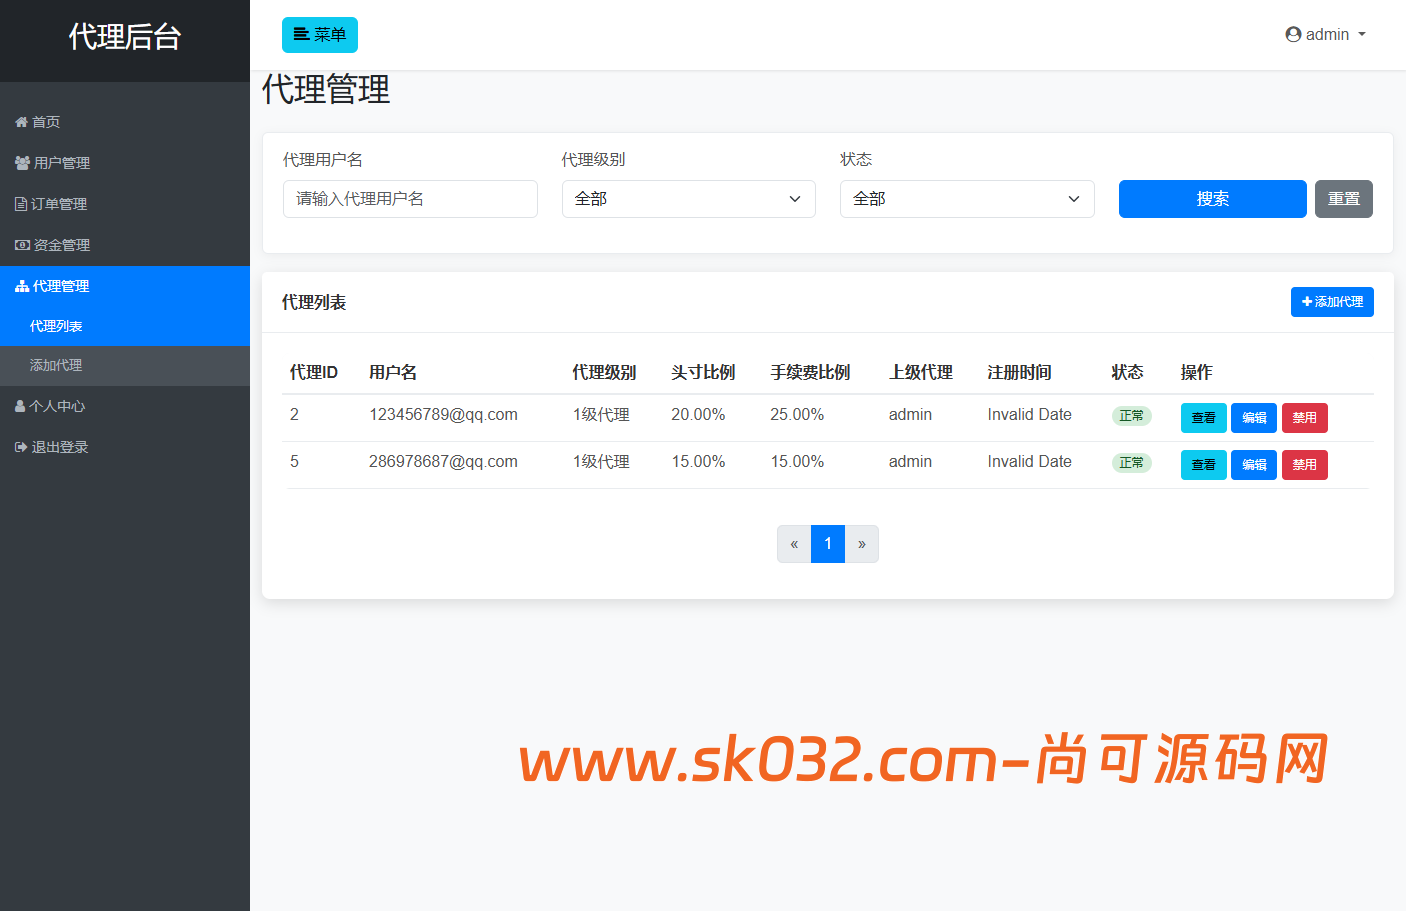Open the admin account dropdown caret

1361,34
